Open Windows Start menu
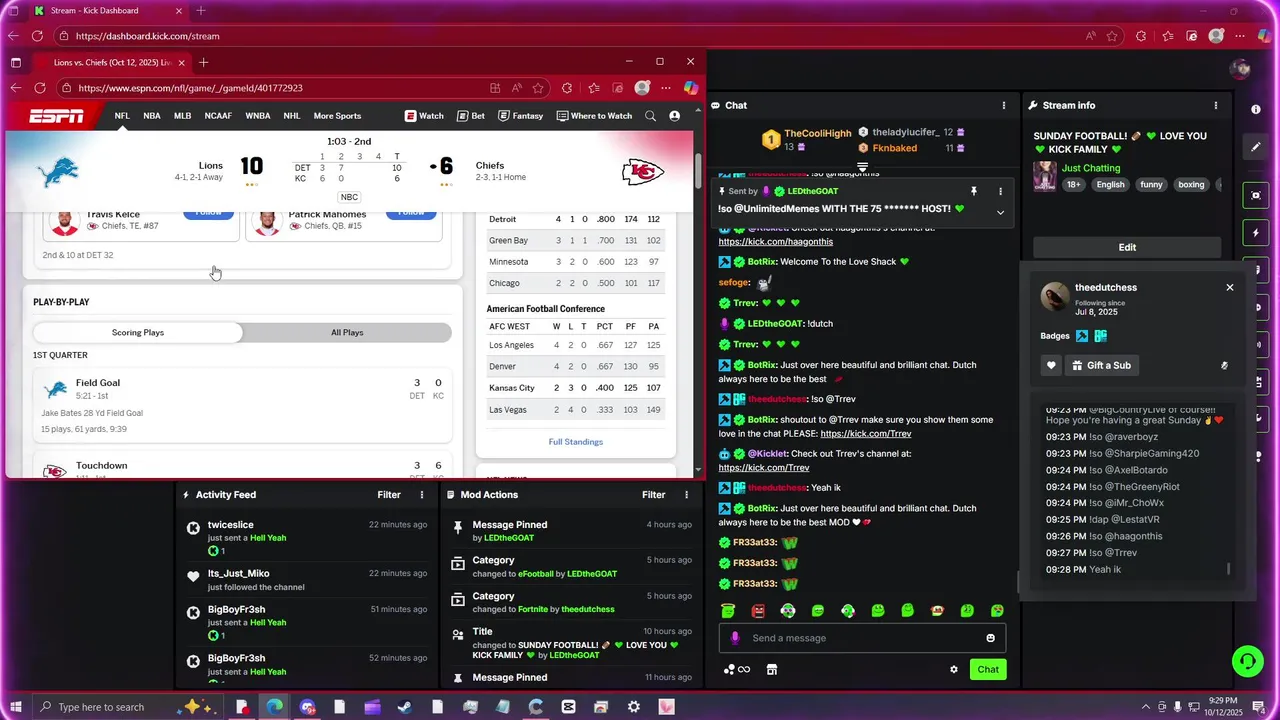 [15, 707]
